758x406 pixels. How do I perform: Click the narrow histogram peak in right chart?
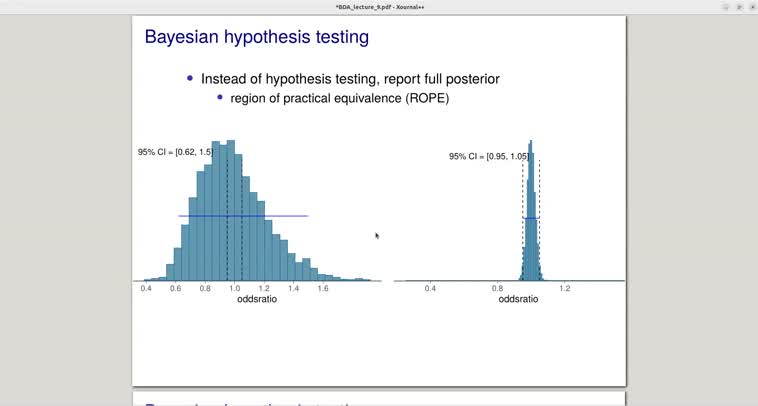(x=531, y=210)
